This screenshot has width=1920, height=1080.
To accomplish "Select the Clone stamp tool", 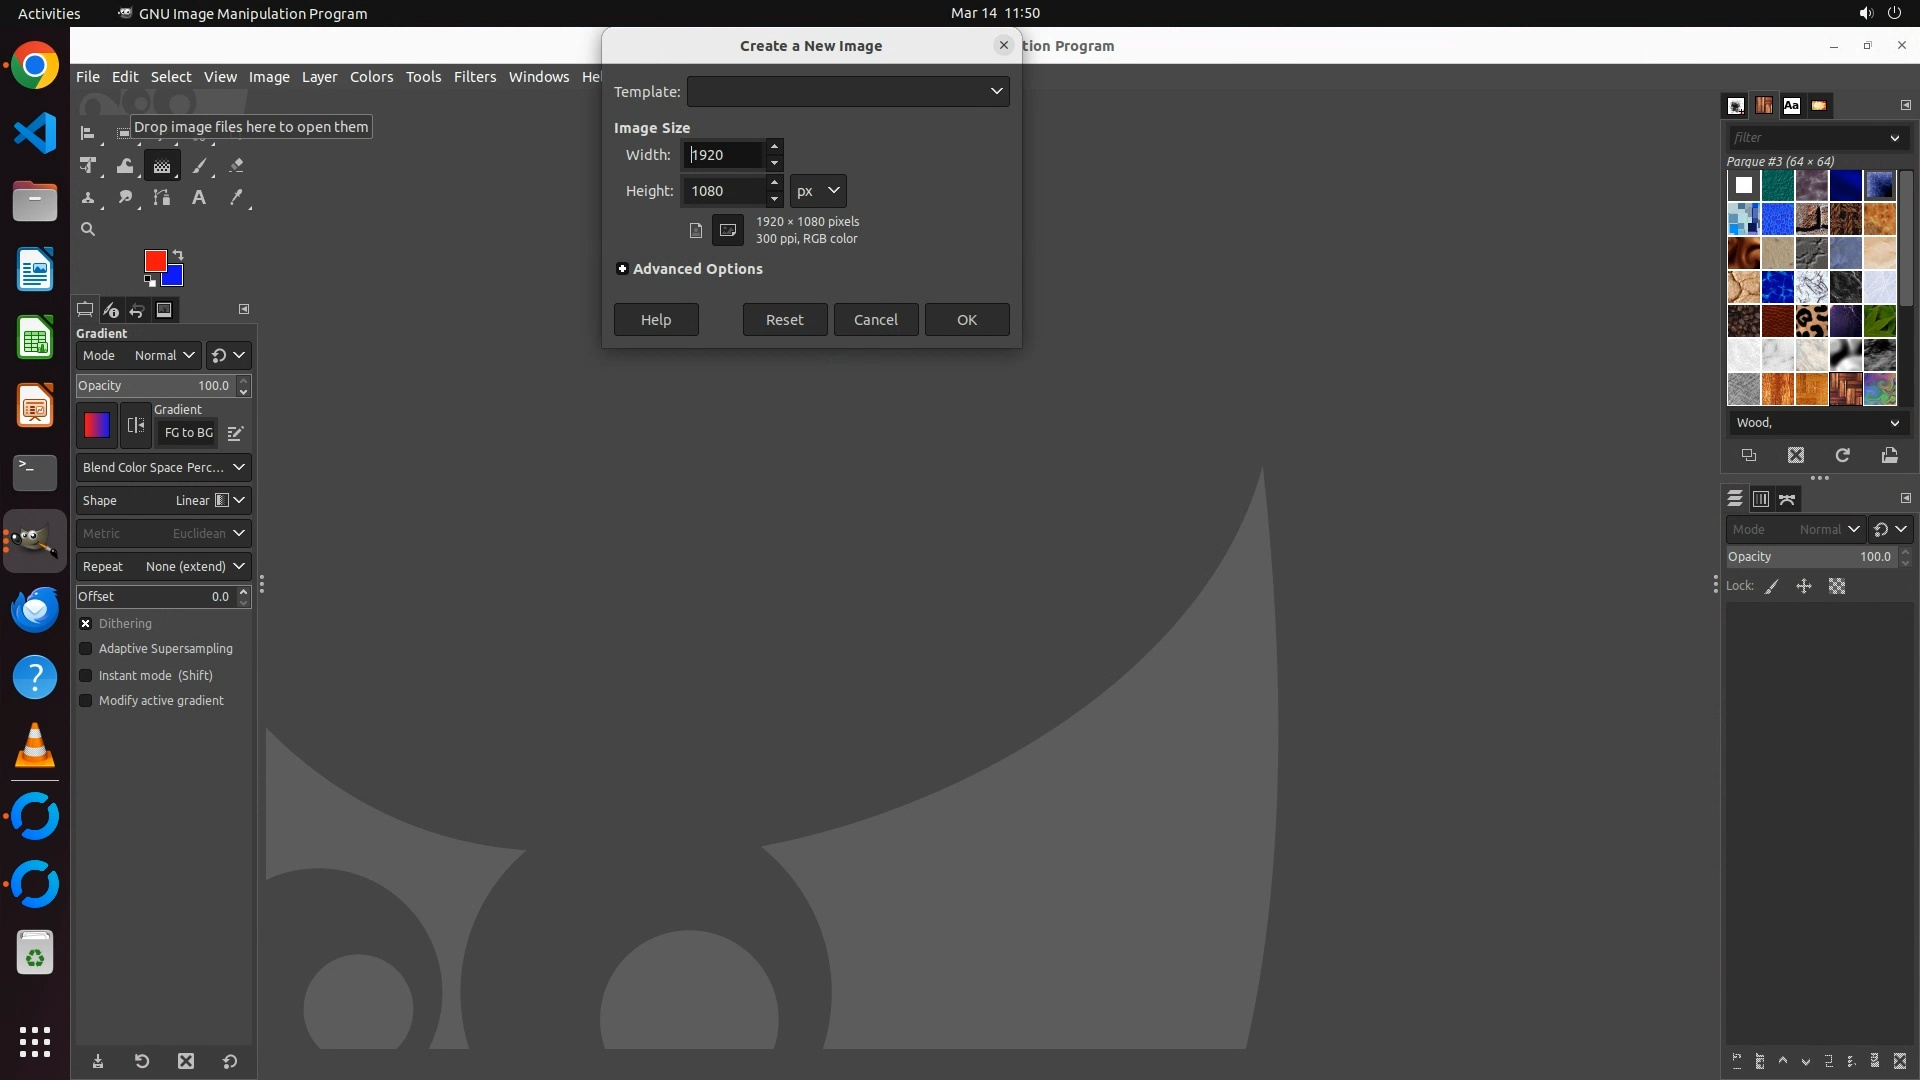I will click(x=88, y=198).
